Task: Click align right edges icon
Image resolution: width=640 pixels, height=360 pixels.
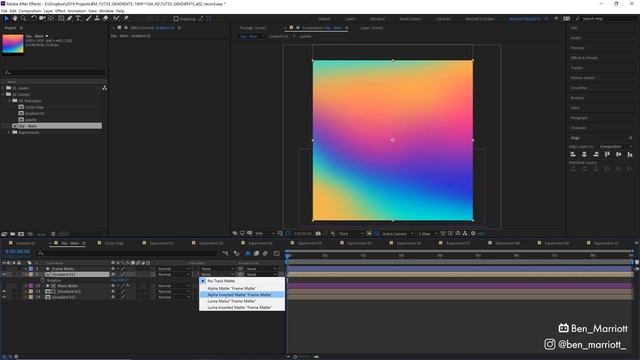Action: pyautogui.click(x=596, y=154)
